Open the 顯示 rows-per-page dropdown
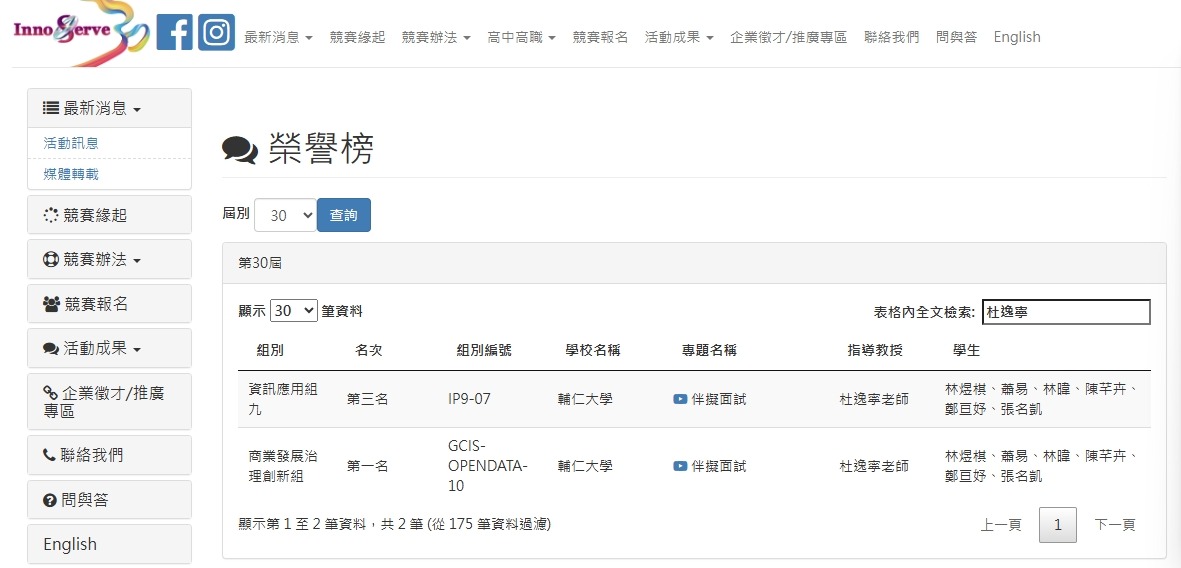This screenshot has height=568, width=1181. pos(294,311)
